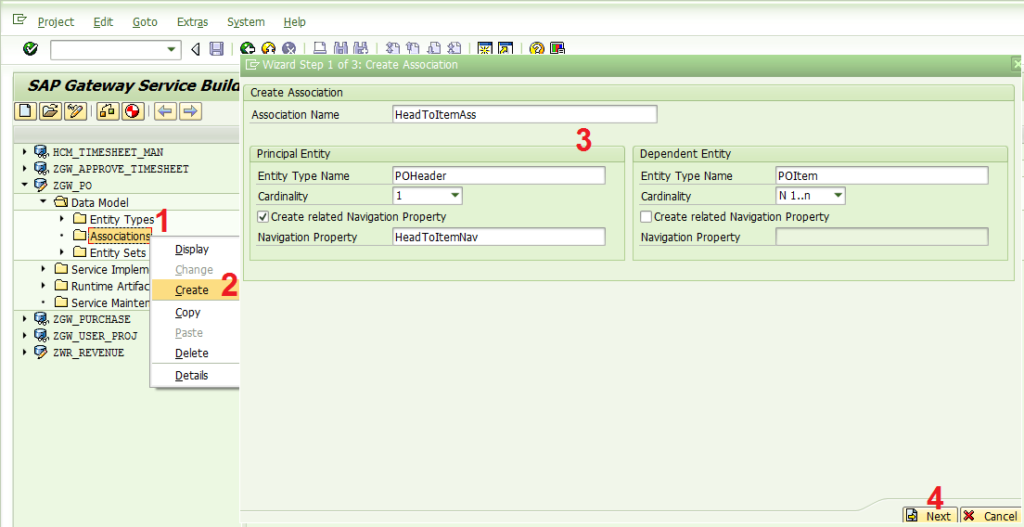The height and width of the screenshot is (527, 1024).
Task: Click the yellow Help question mark icon
Action: [x=536, y=49]
